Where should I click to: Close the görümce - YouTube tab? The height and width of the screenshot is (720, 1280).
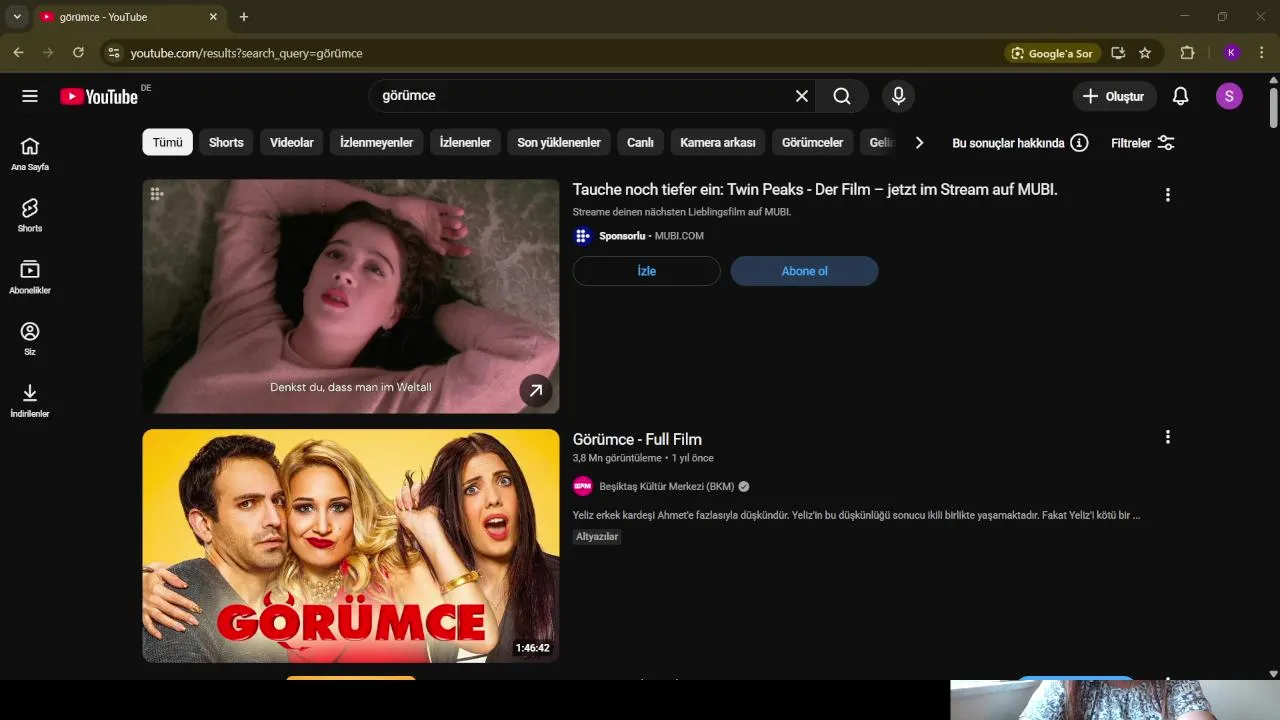213,17
